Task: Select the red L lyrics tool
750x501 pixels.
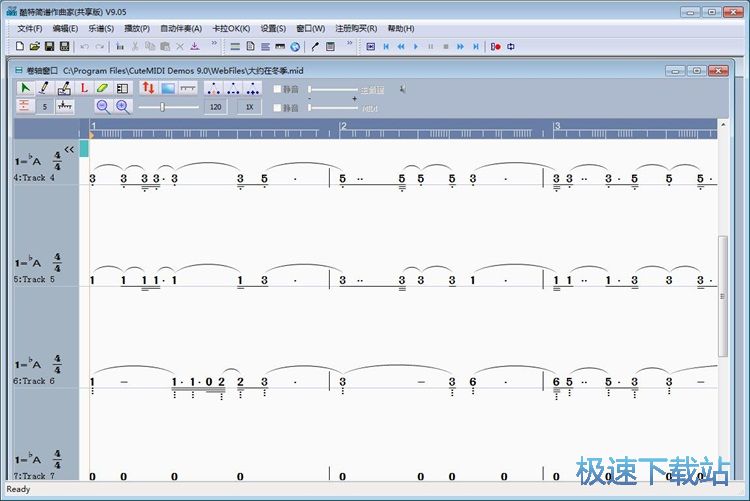Action: [84, 88]
